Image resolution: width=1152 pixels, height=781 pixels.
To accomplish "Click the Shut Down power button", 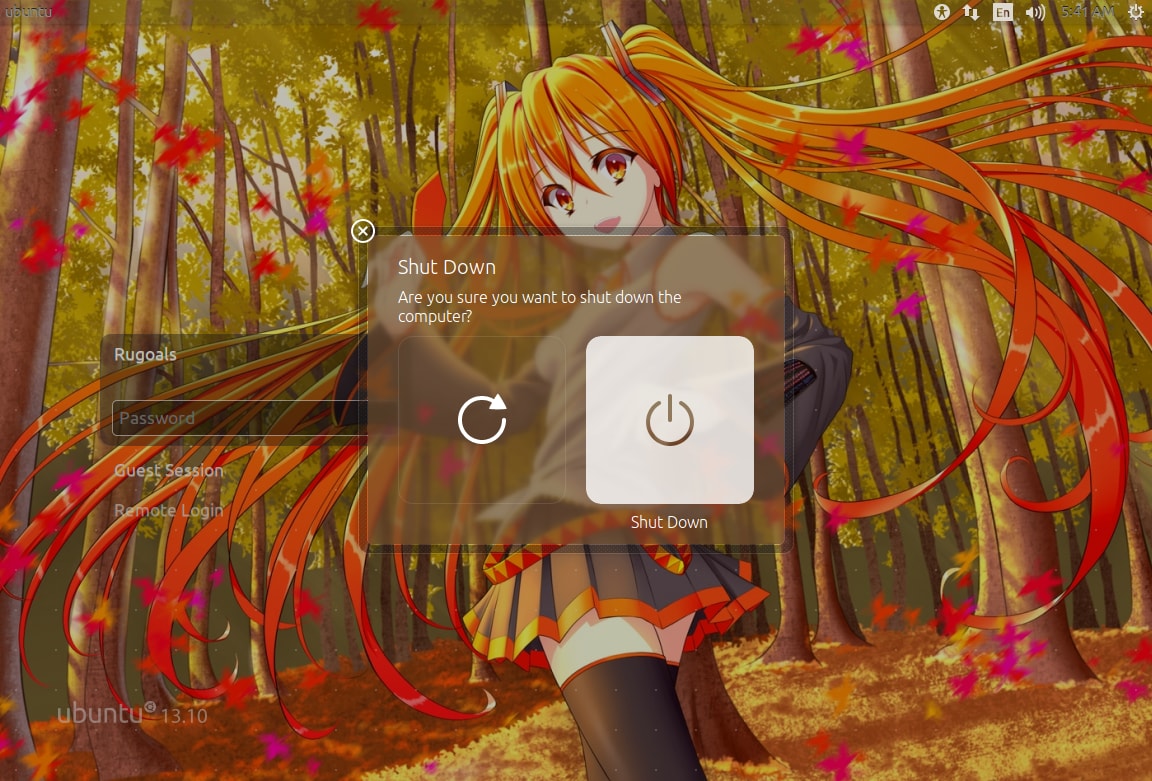I will click(669, 420).
